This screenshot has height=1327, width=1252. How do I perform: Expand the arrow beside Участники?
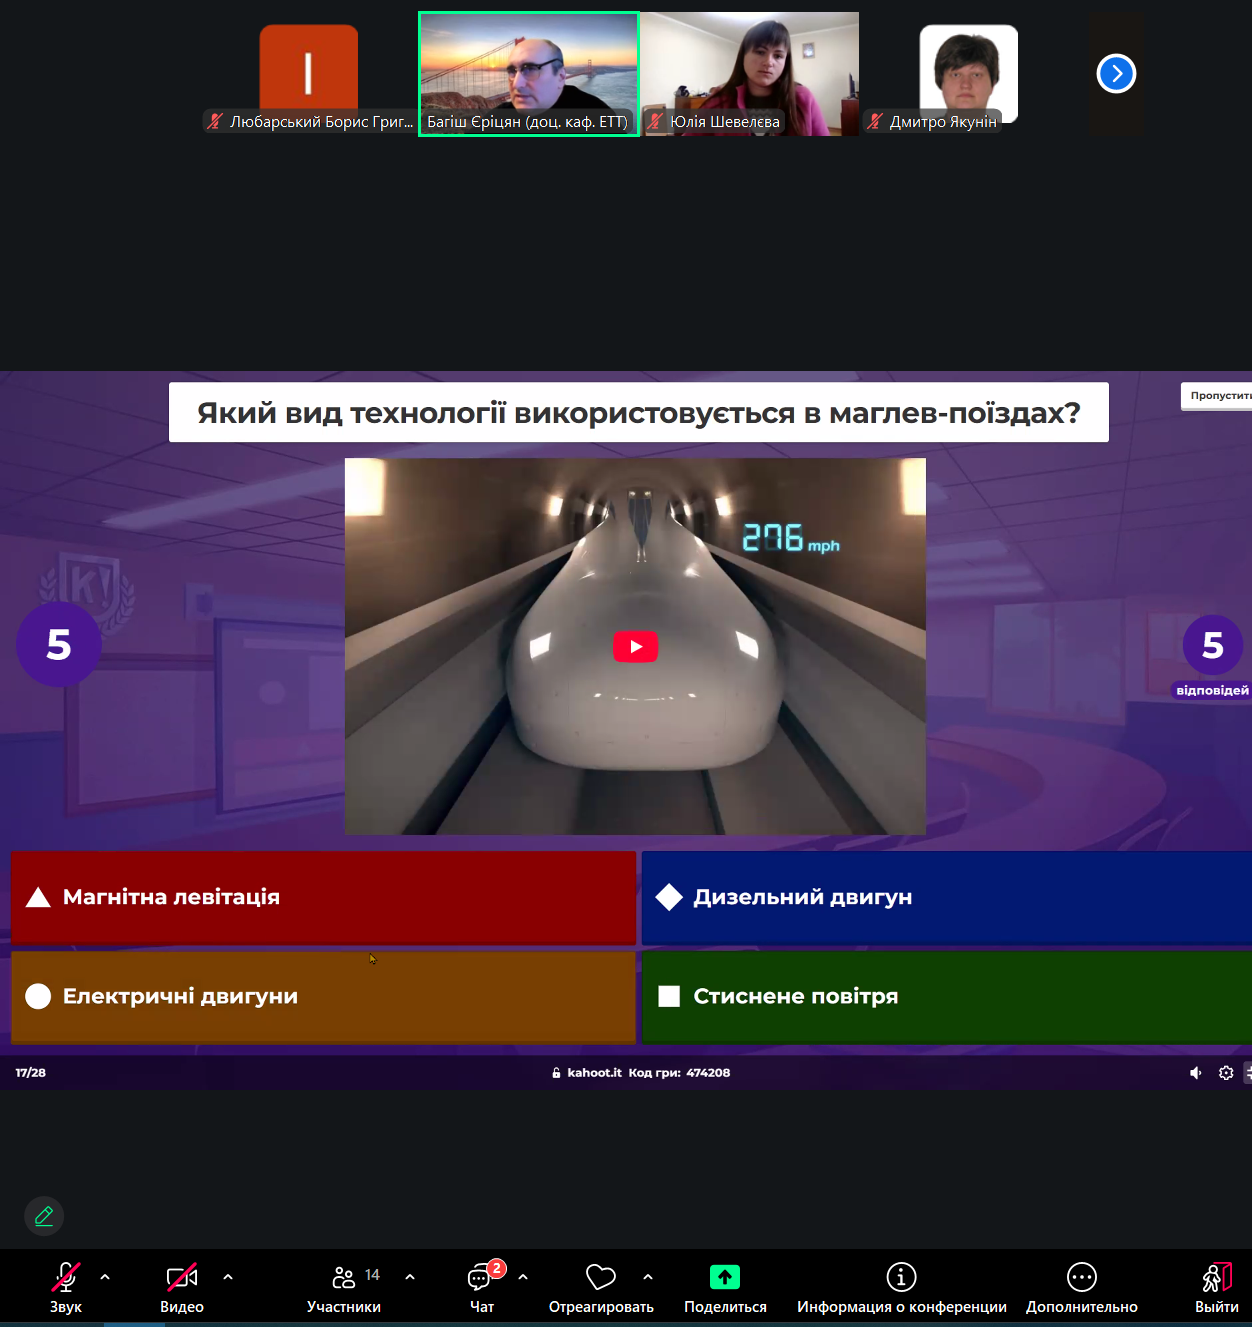point(410,1277)
